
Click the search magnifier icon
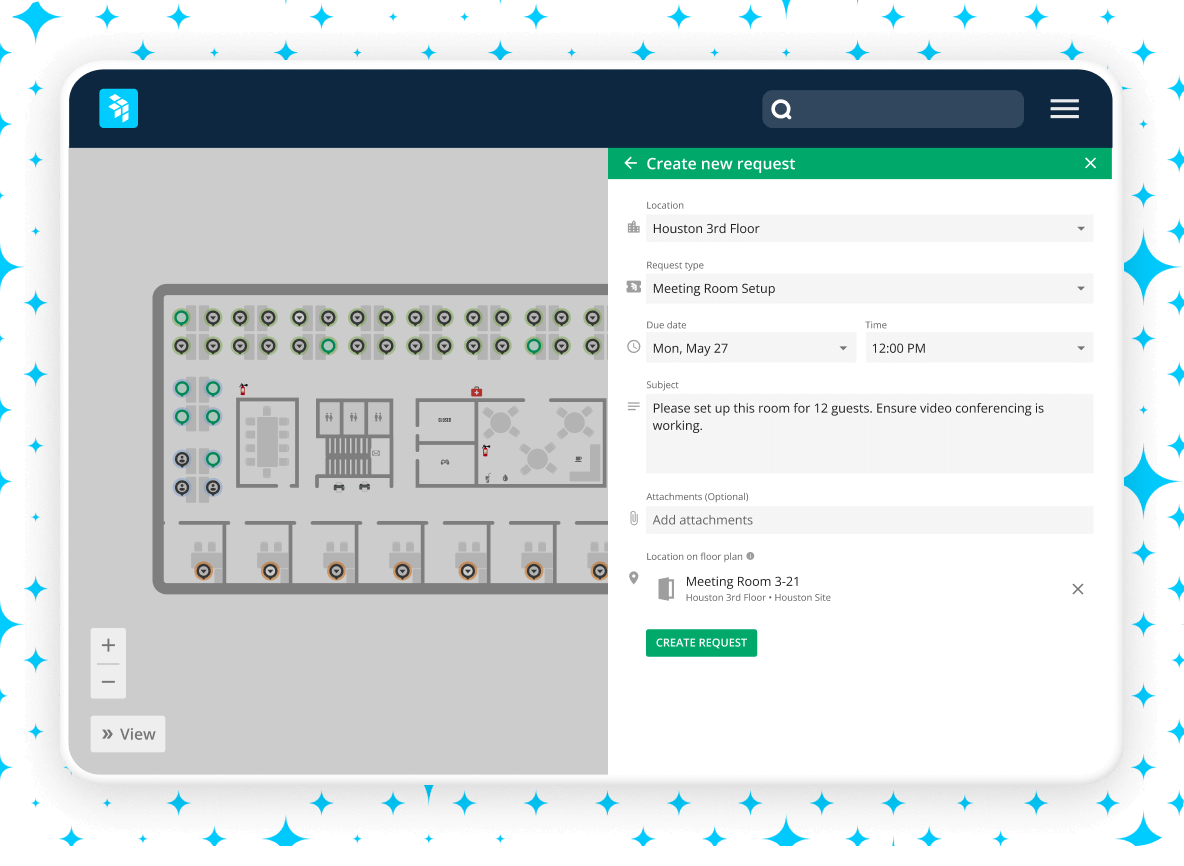(781, 109)
